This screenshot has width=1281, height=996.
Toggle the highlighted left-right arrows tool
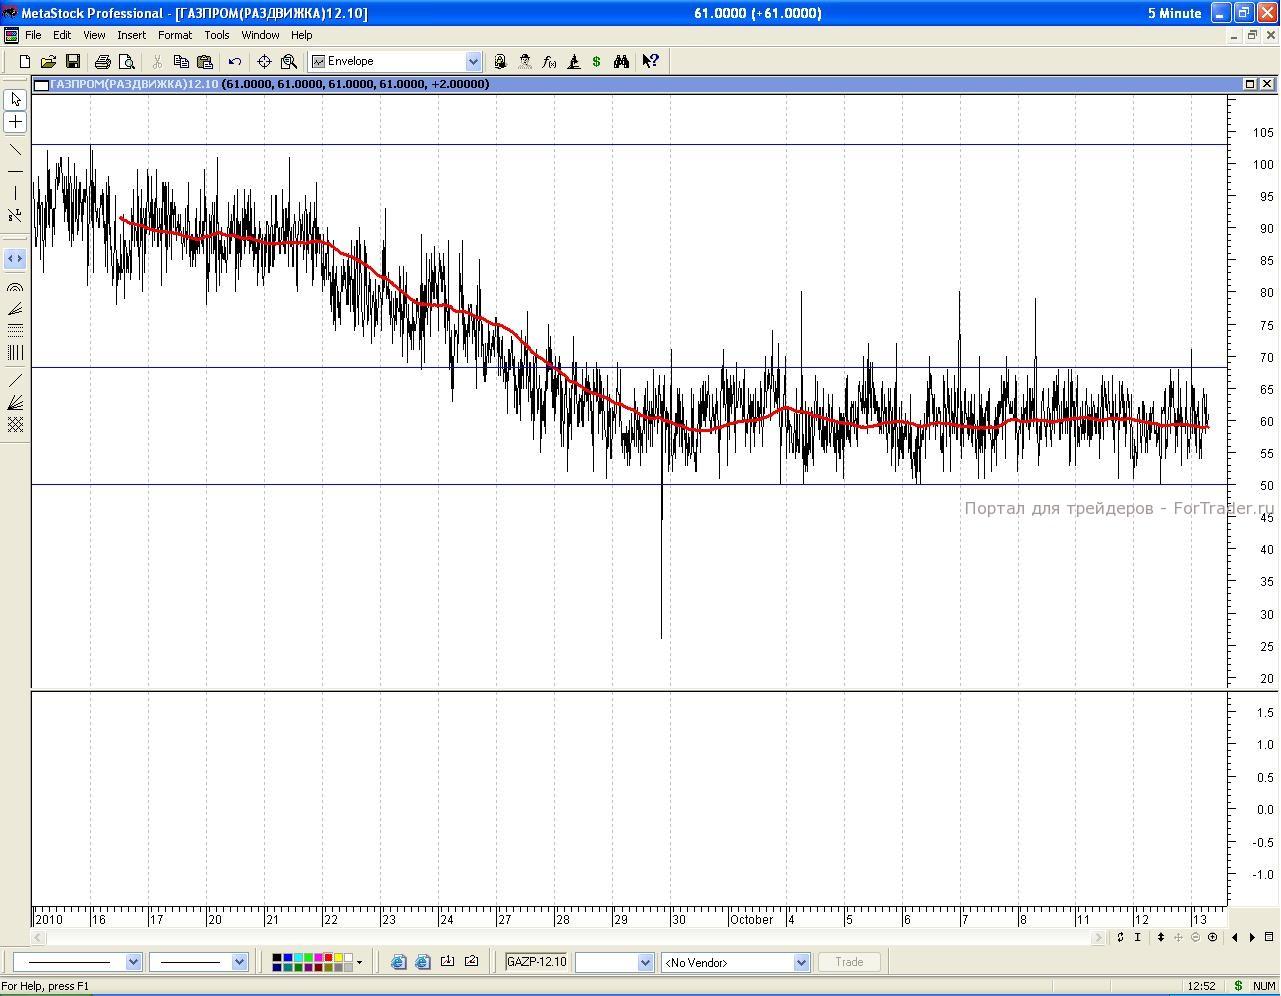(15, 259)
